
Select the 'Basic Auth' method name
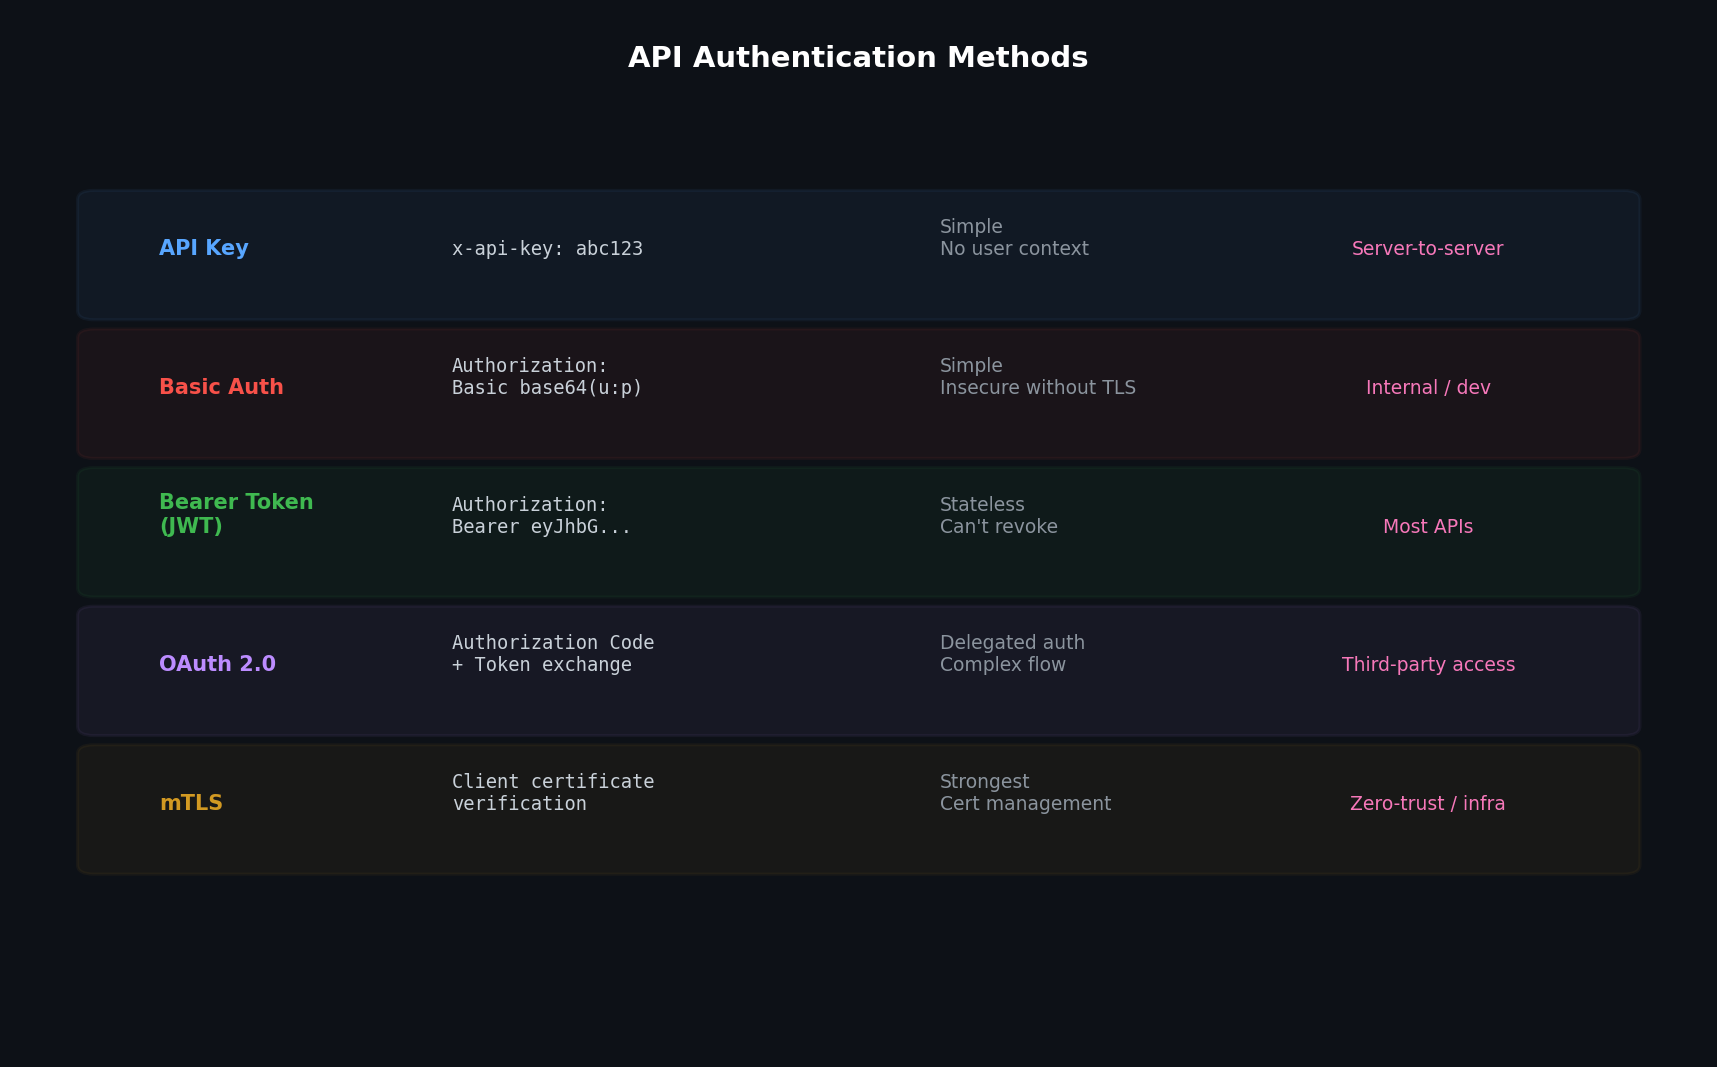221,387
